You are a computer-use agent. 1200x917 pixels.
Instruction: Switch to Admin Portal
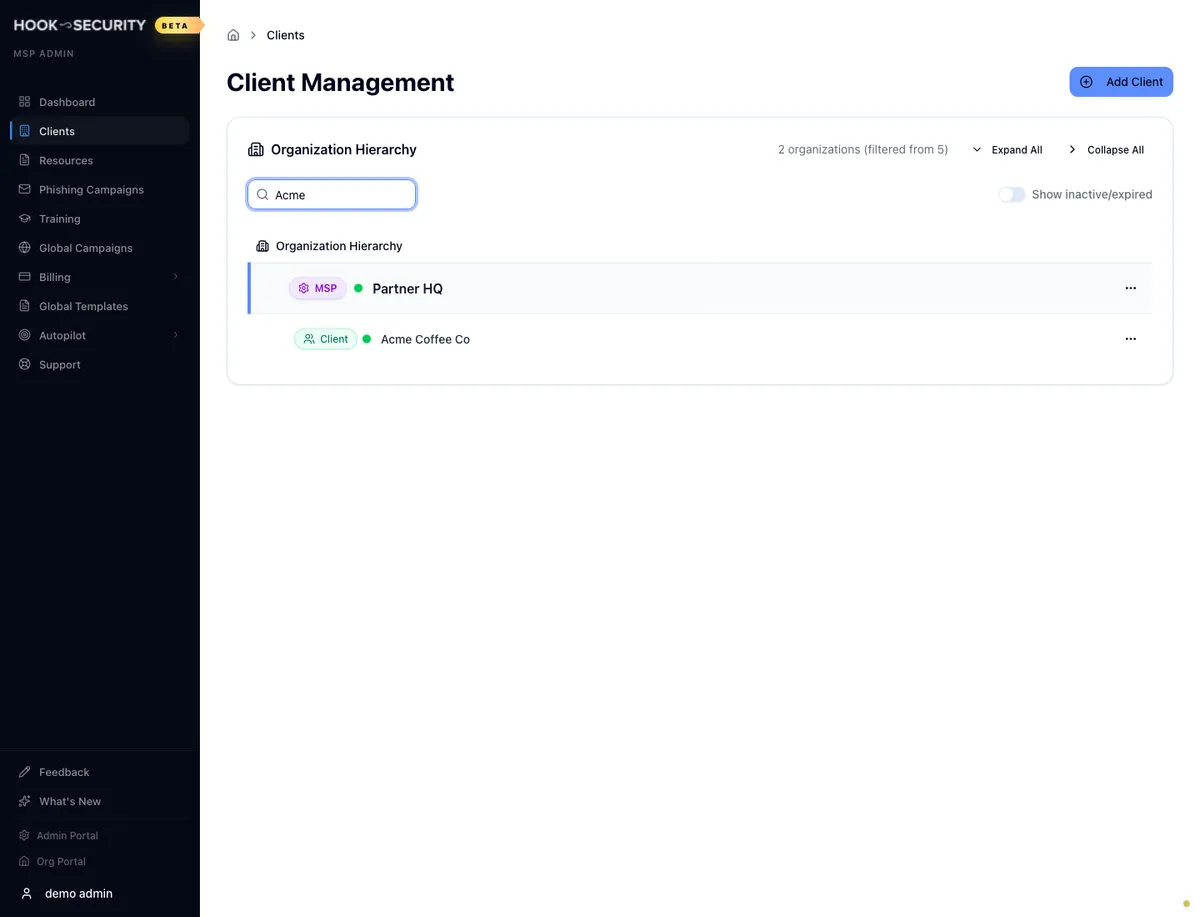pos(100,835)
